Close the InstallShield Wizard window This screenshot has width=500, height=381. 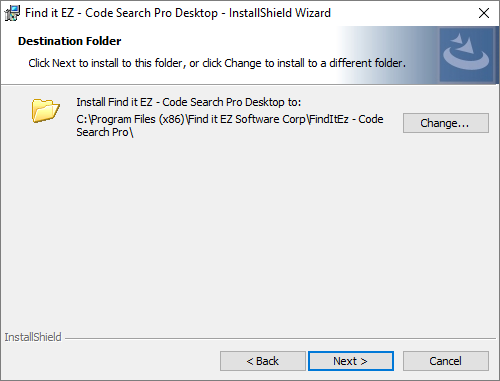pyautogui.click(x=484, y=13)
